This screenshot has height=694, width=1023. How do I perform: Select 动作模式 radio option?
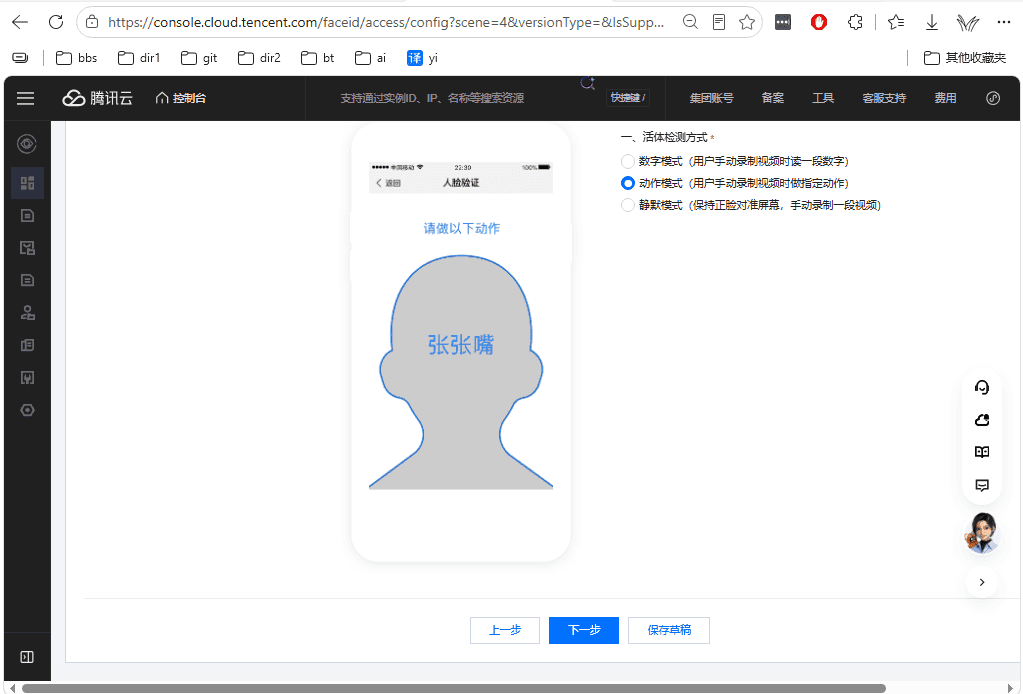[x=628, y=183]
